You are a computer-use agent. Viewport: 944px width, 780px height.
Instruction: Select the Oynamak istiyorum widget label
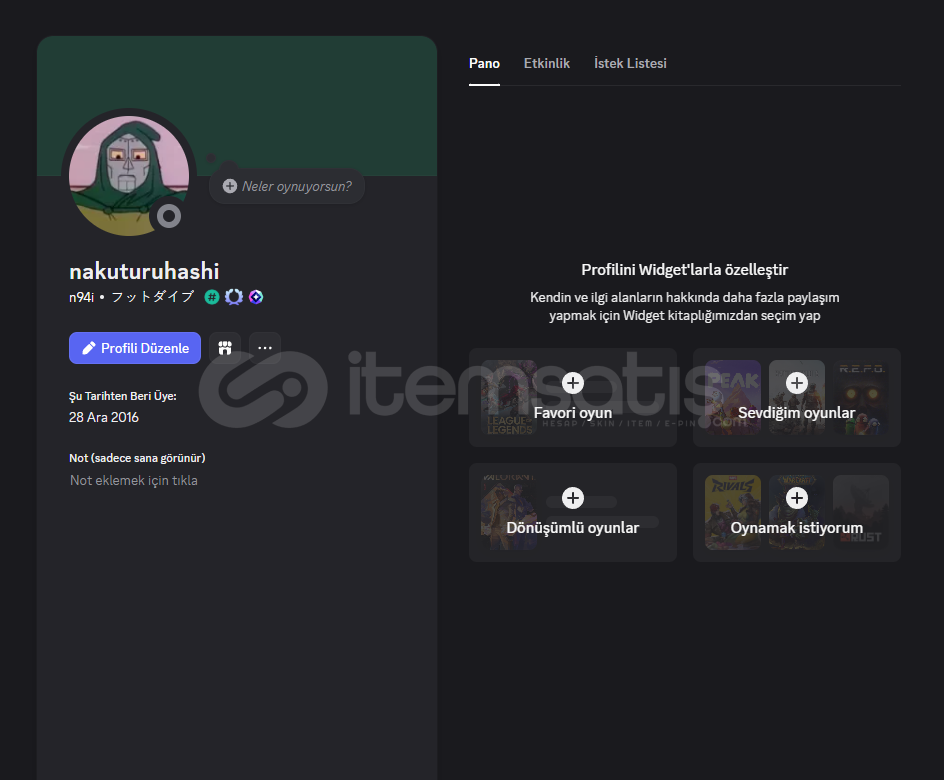[796, 528]
